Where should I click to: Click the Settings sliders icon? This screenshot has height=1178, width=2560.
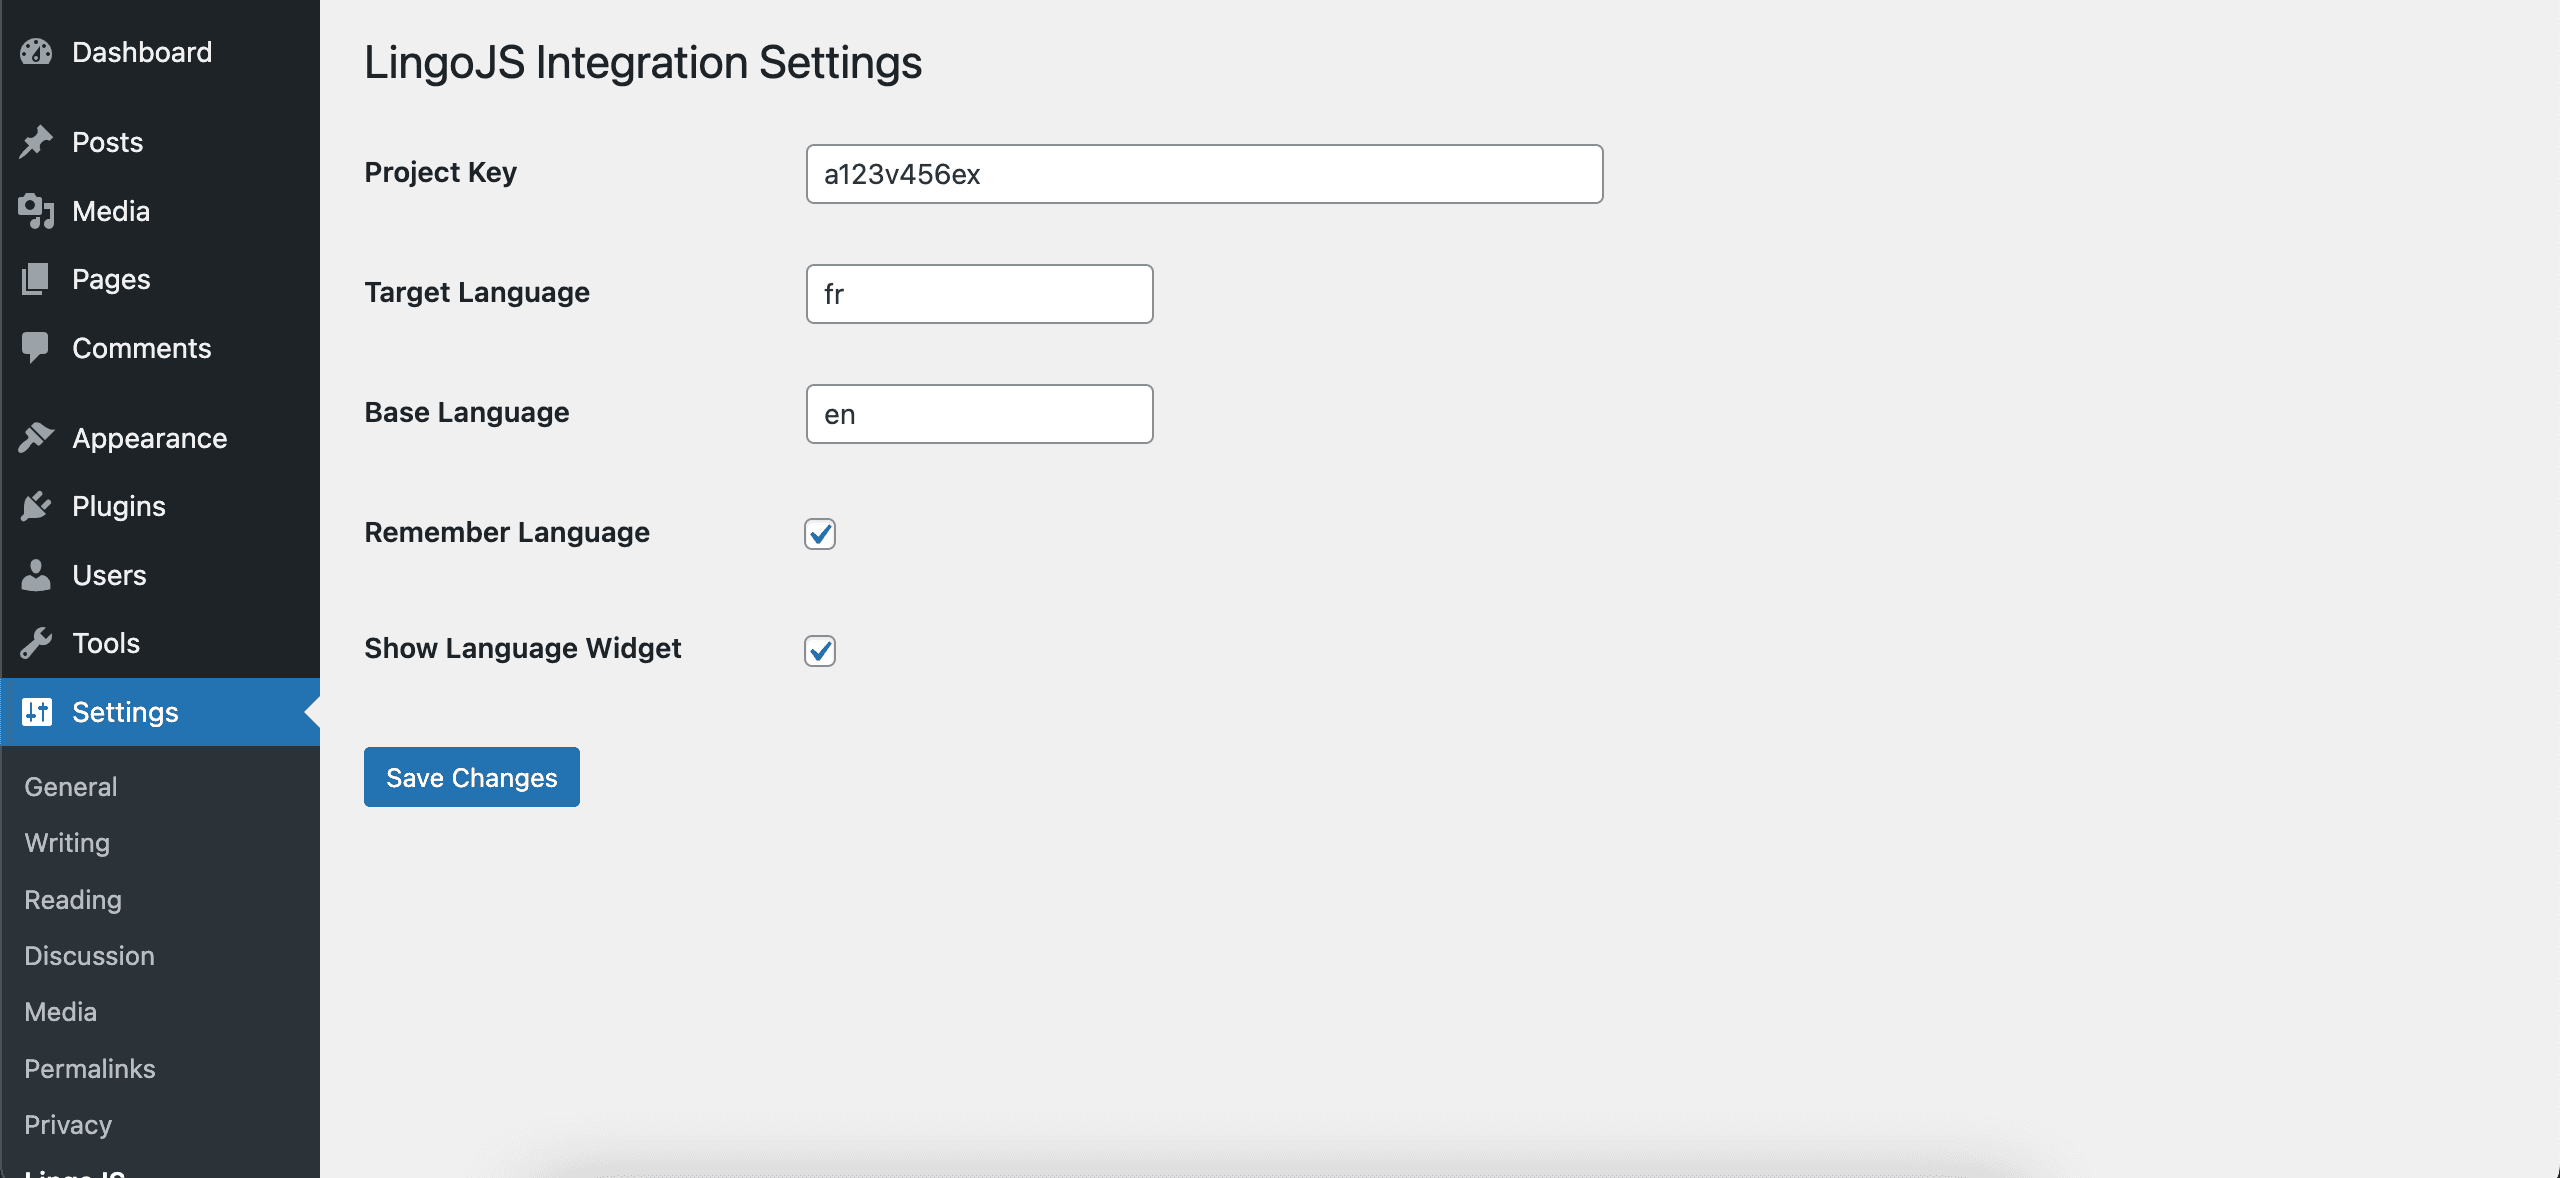(x=36, y=712)
